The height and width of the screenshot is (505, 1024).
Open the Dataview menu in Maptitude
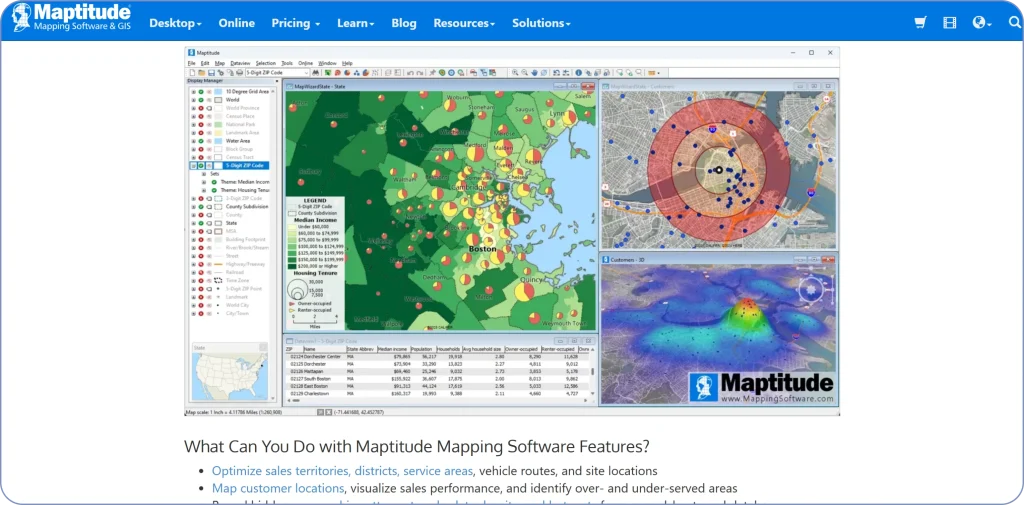tap(240, 63)
